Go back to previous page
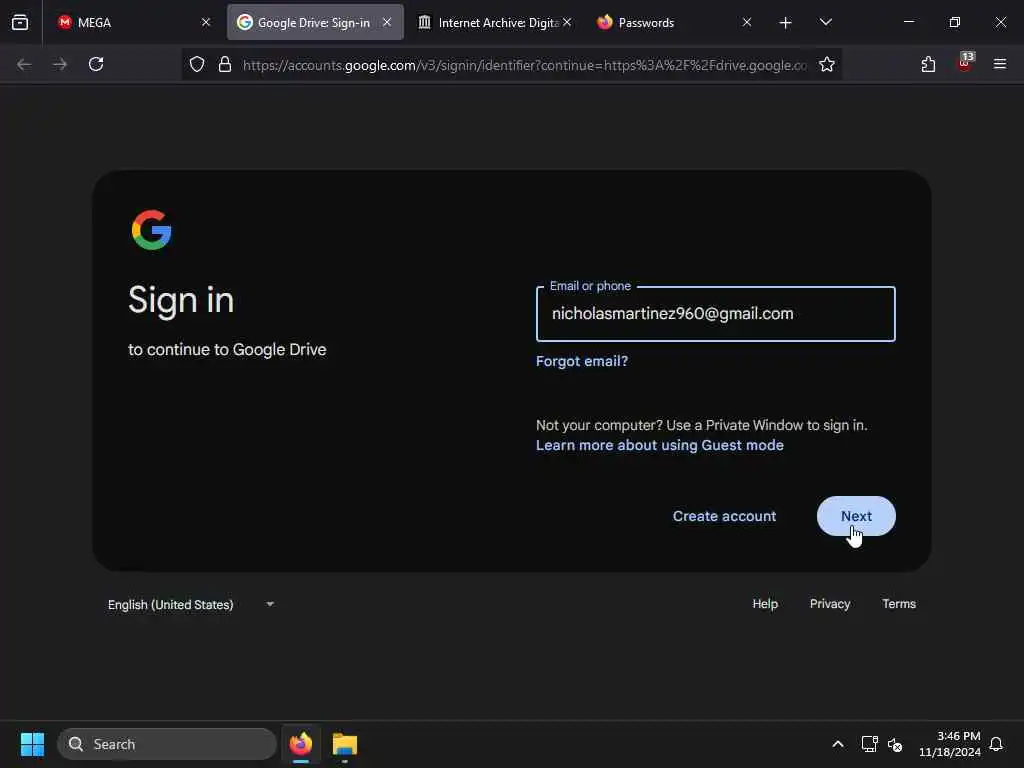Viewport: 1024px width, 768px height. pos(24,64)
